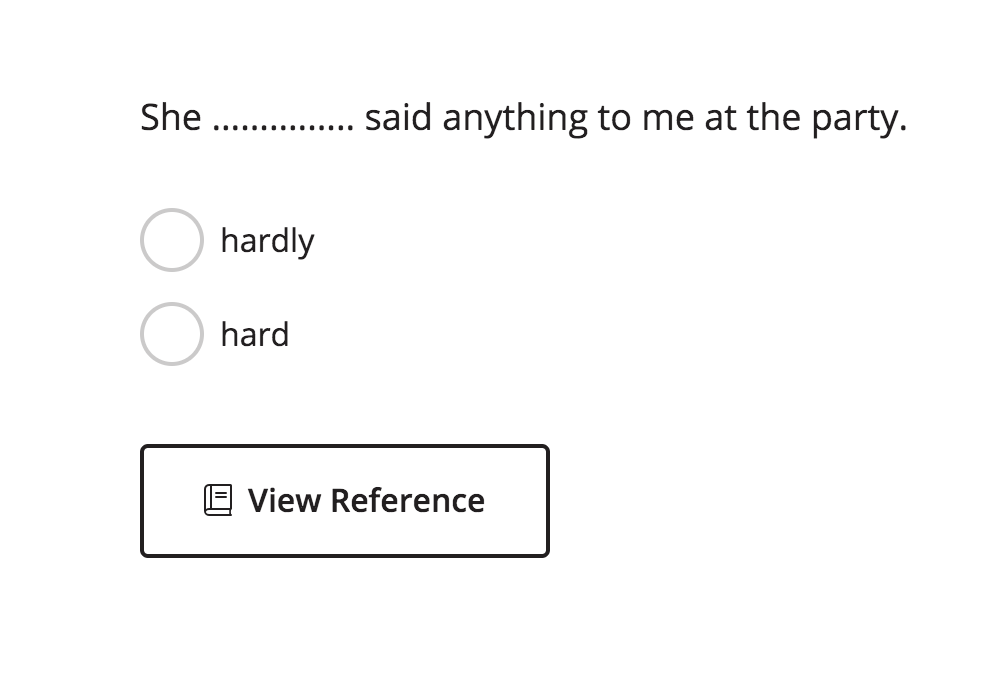
Task: Click the question sentence about the party
Action: pos(523,118)
